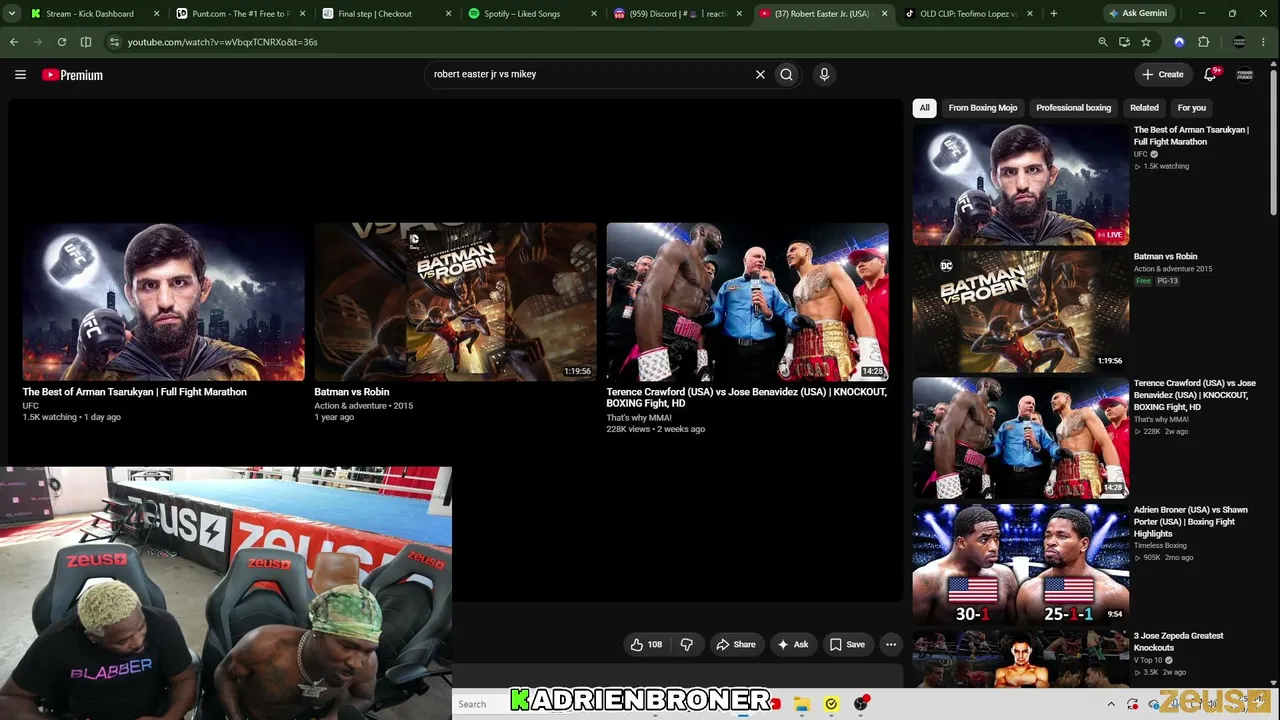Visit the That's why MMA! channel under endscreen
Image resolution: width=1280 pixels, height=720 pixels.
[639, 418]
